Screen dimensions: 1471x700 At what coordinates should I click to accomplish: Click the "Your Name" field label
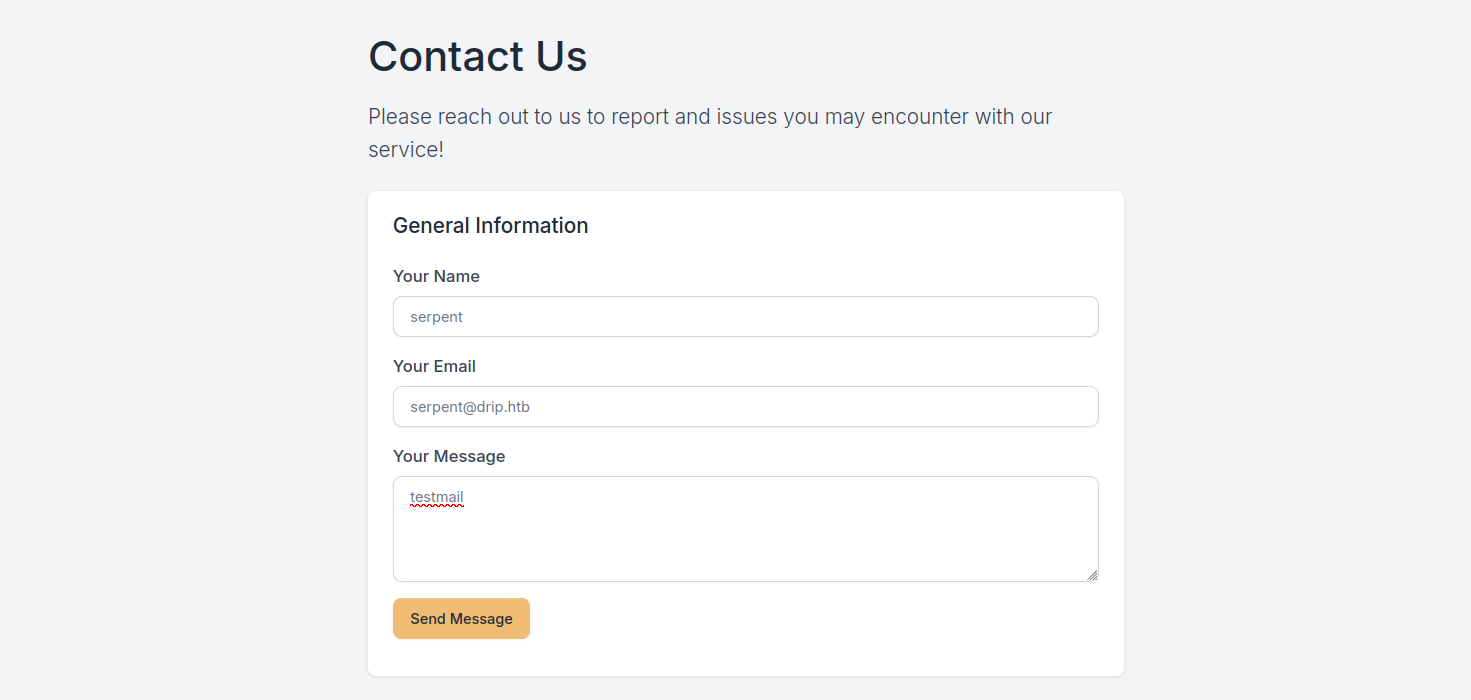tap(436, 276)
